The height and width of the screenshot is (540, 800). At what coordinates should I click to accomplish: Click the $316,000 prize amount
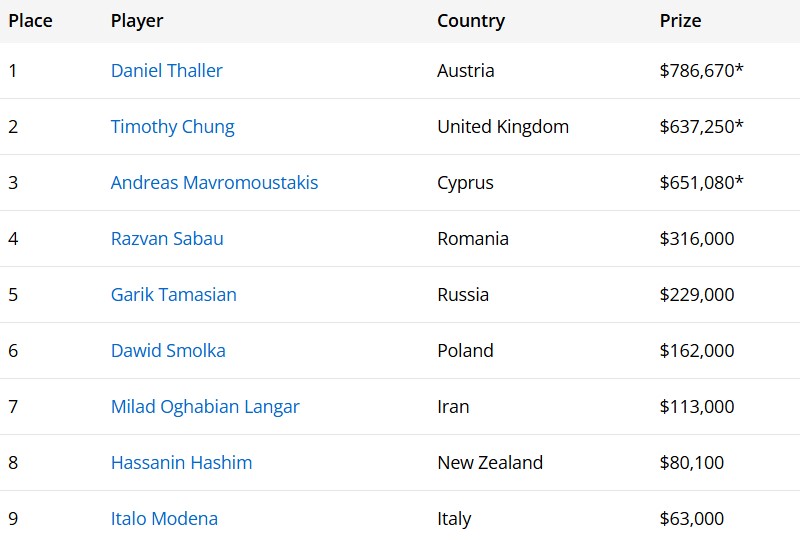[x=697, y=239]
